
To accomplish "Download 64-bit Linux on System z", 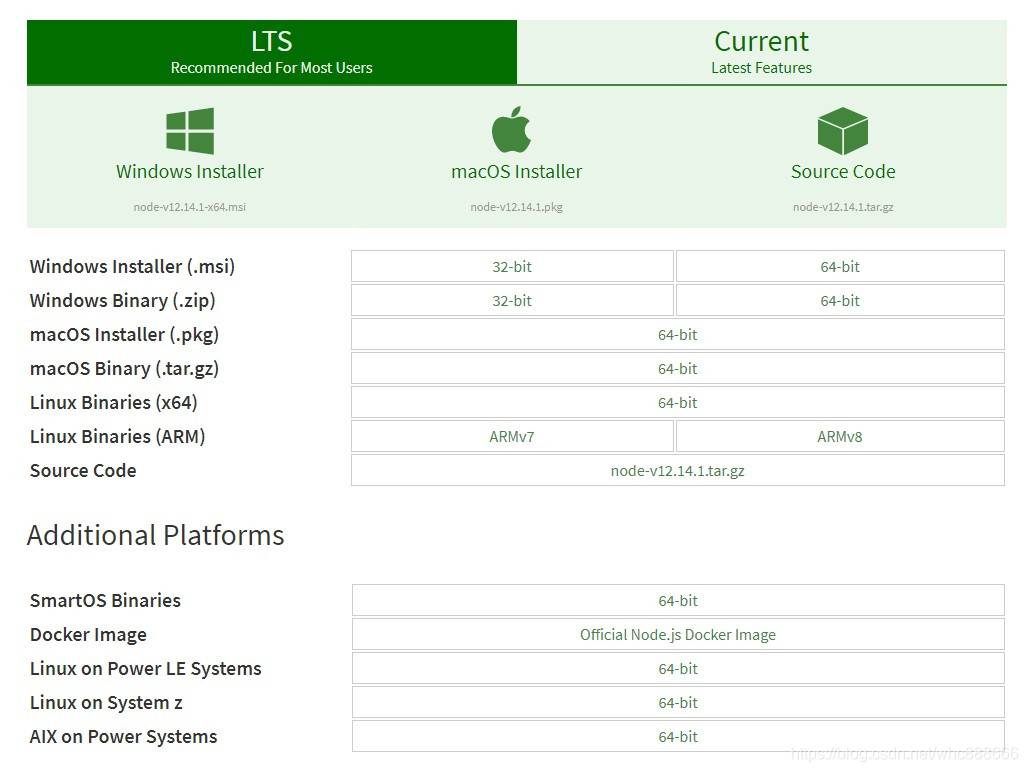I will [678, 703].
